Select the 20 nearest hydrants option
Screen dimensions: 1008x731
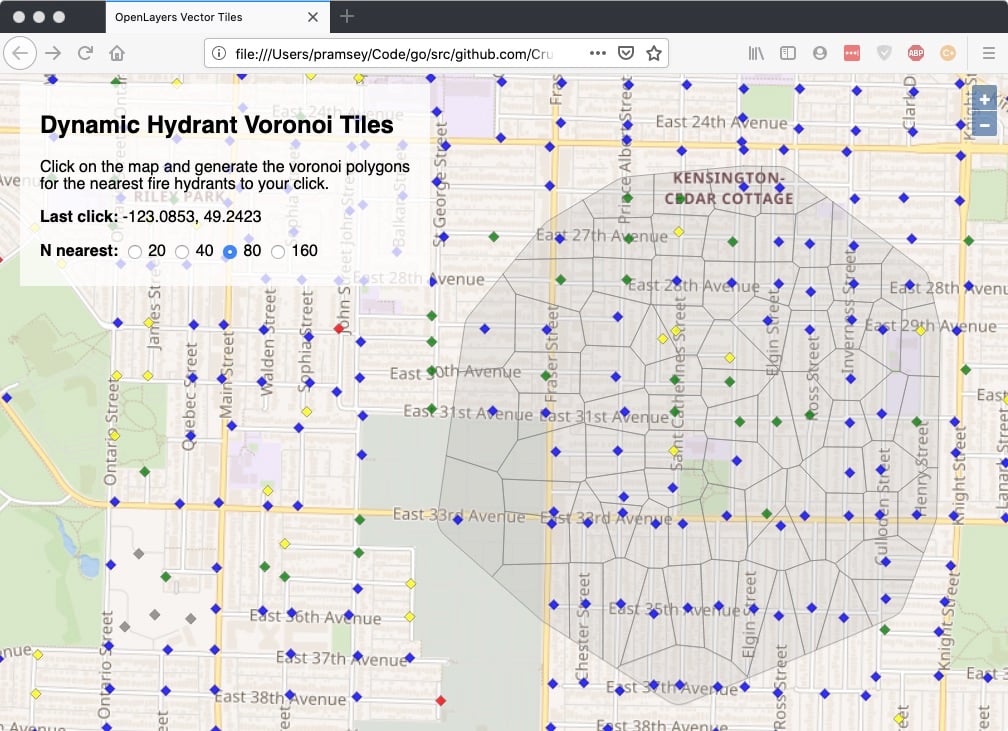[135, 252]
